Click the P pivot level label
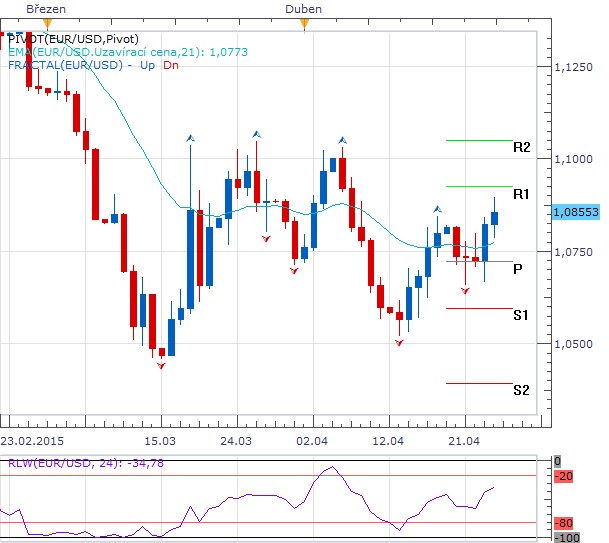Image resolution: width=609 pixels, height=543 pixels. click(x=518, y=269)
